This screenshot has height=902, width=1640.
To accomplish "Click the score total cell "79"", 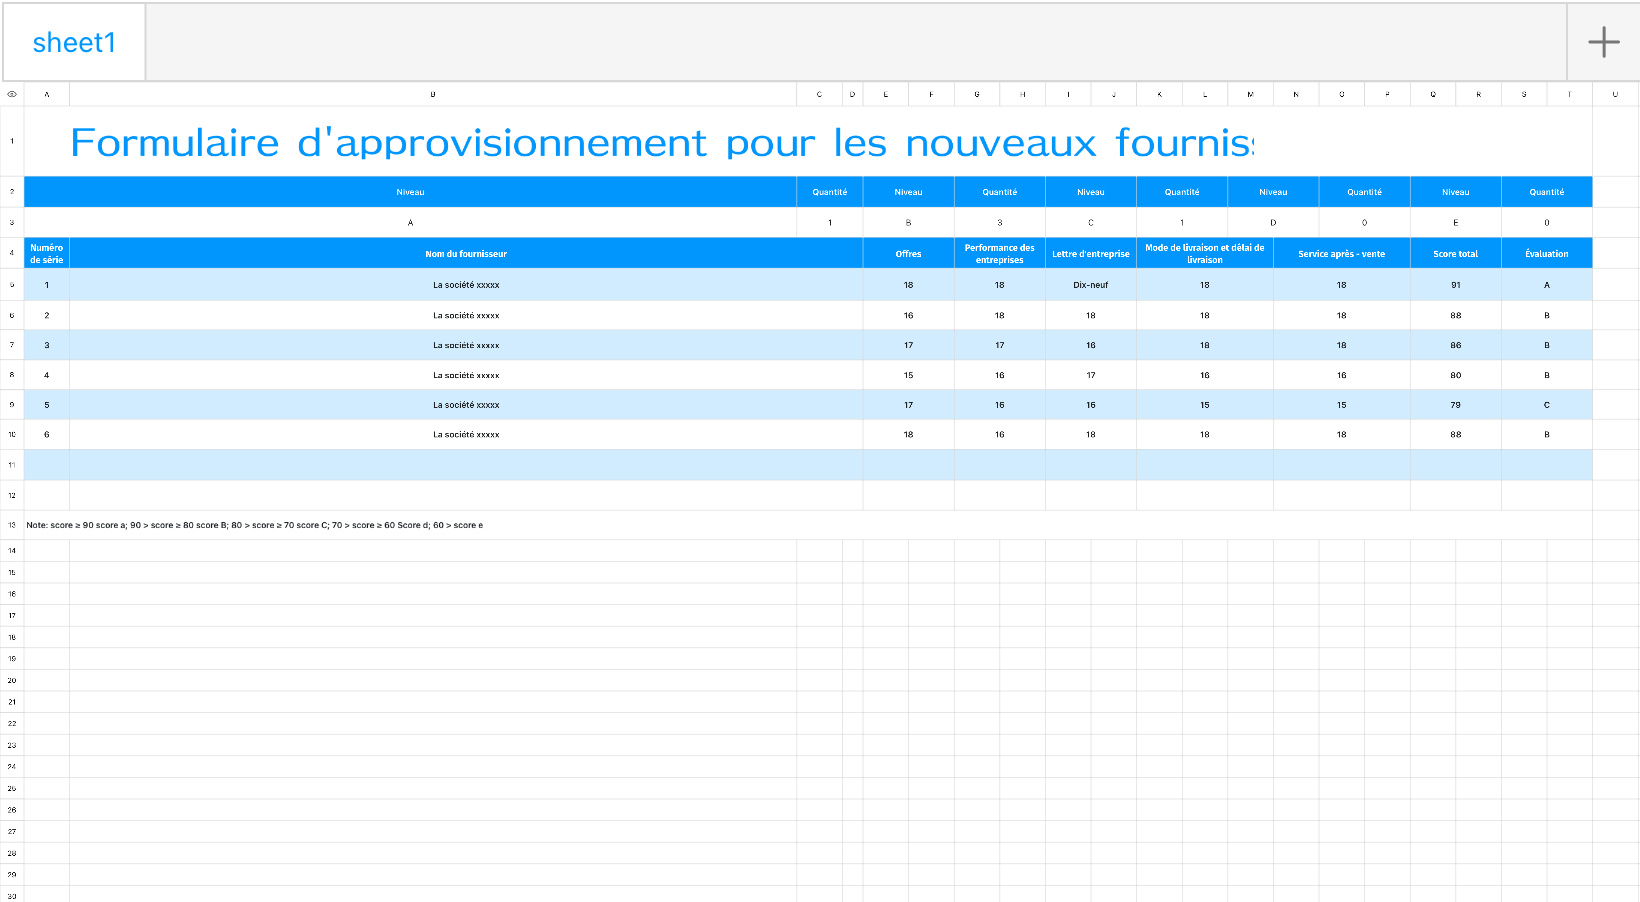I will click(1455, 405).
